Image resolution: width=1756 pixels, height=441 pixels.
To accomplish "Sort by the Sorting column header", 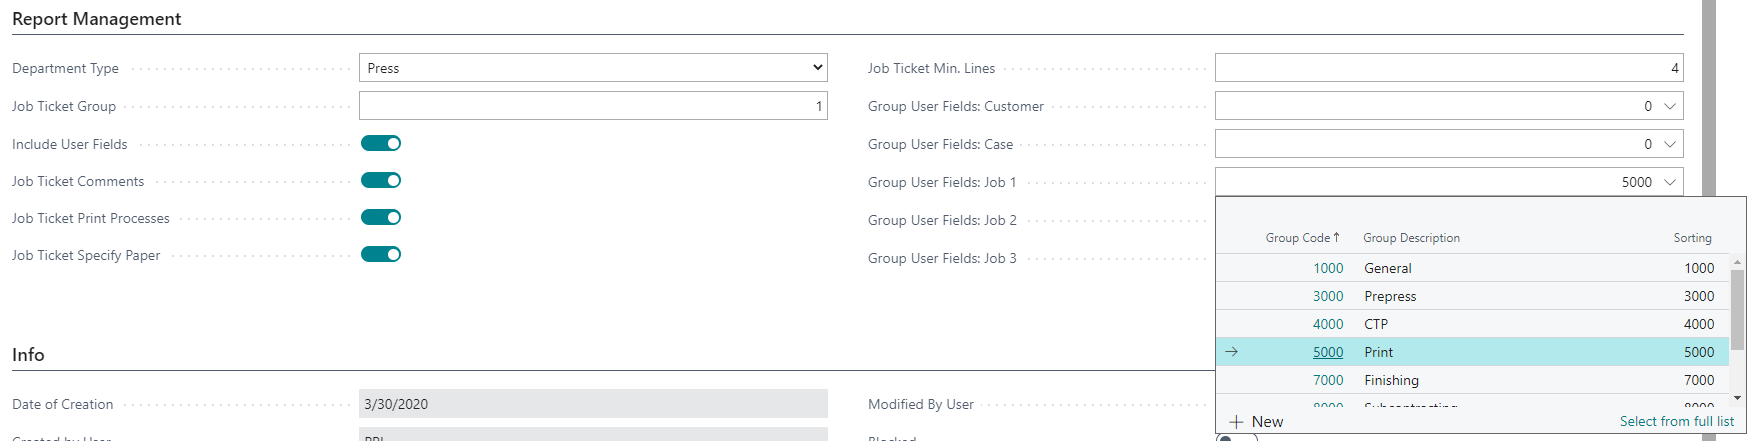I will [1692, 238].
